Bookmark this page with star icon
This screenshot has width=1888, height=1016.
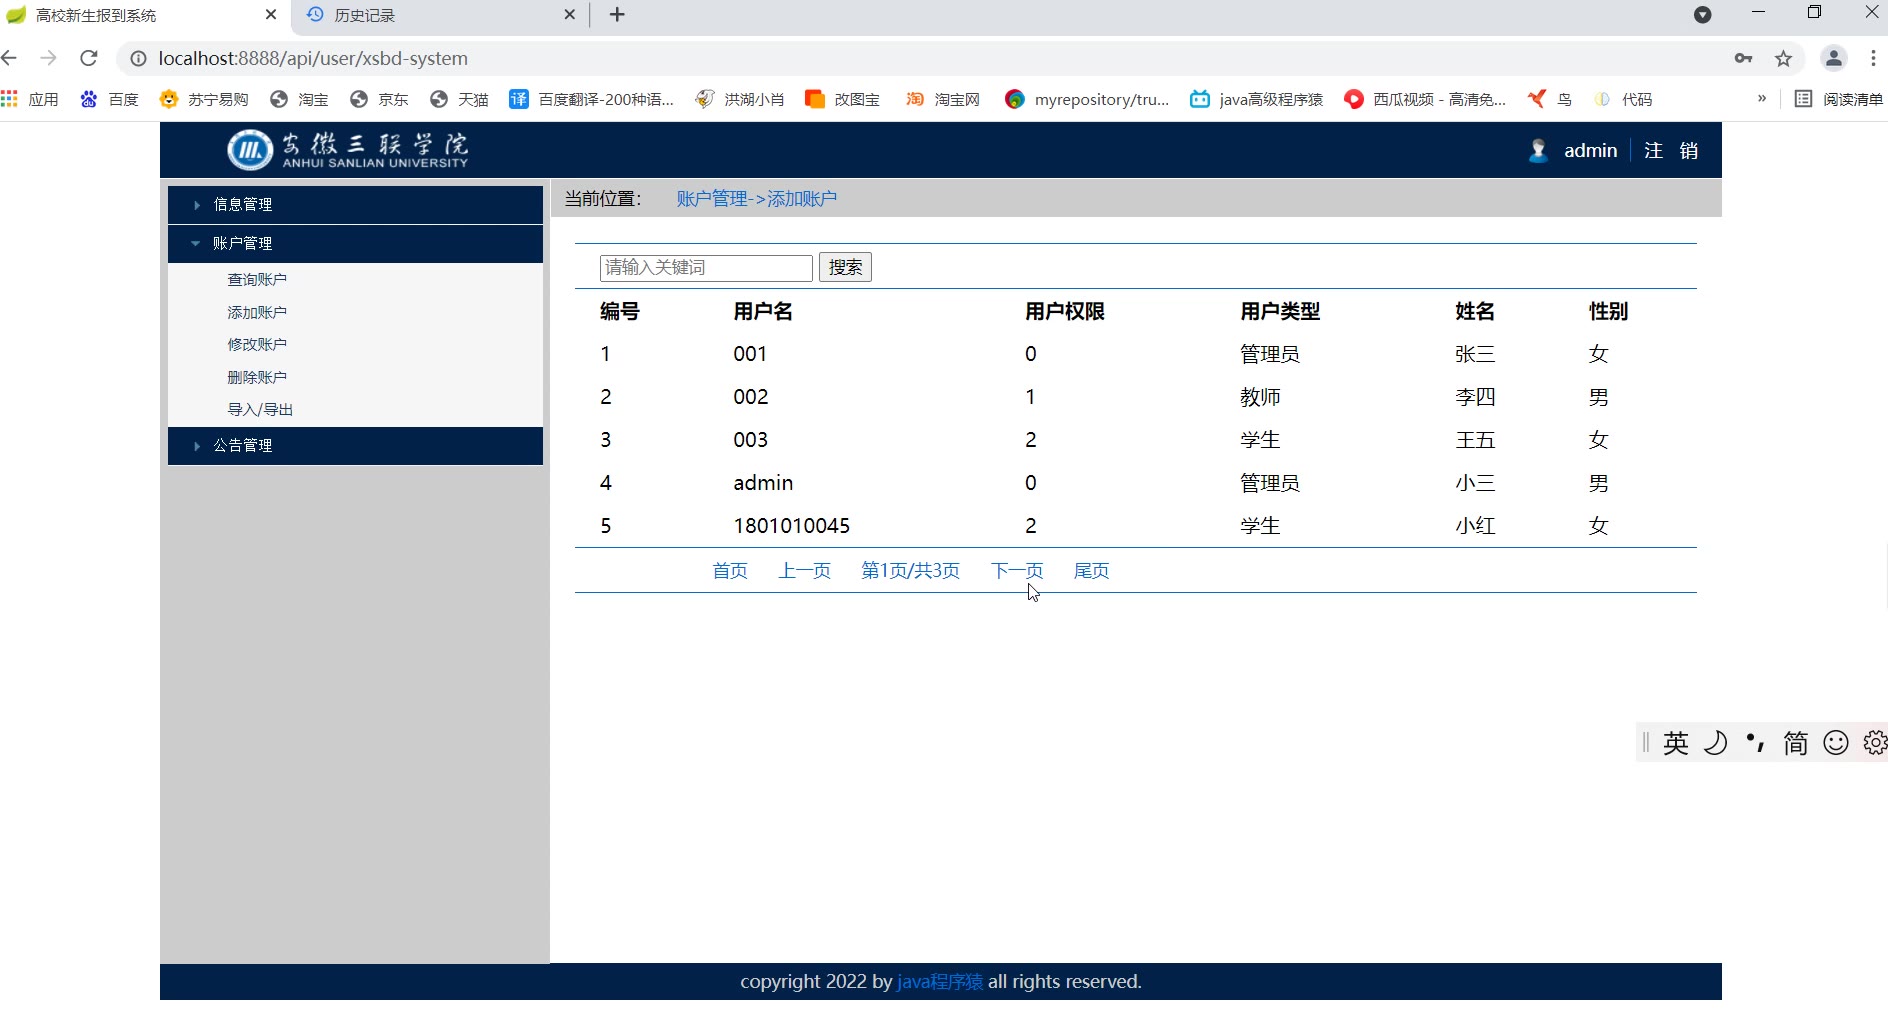1783,58
